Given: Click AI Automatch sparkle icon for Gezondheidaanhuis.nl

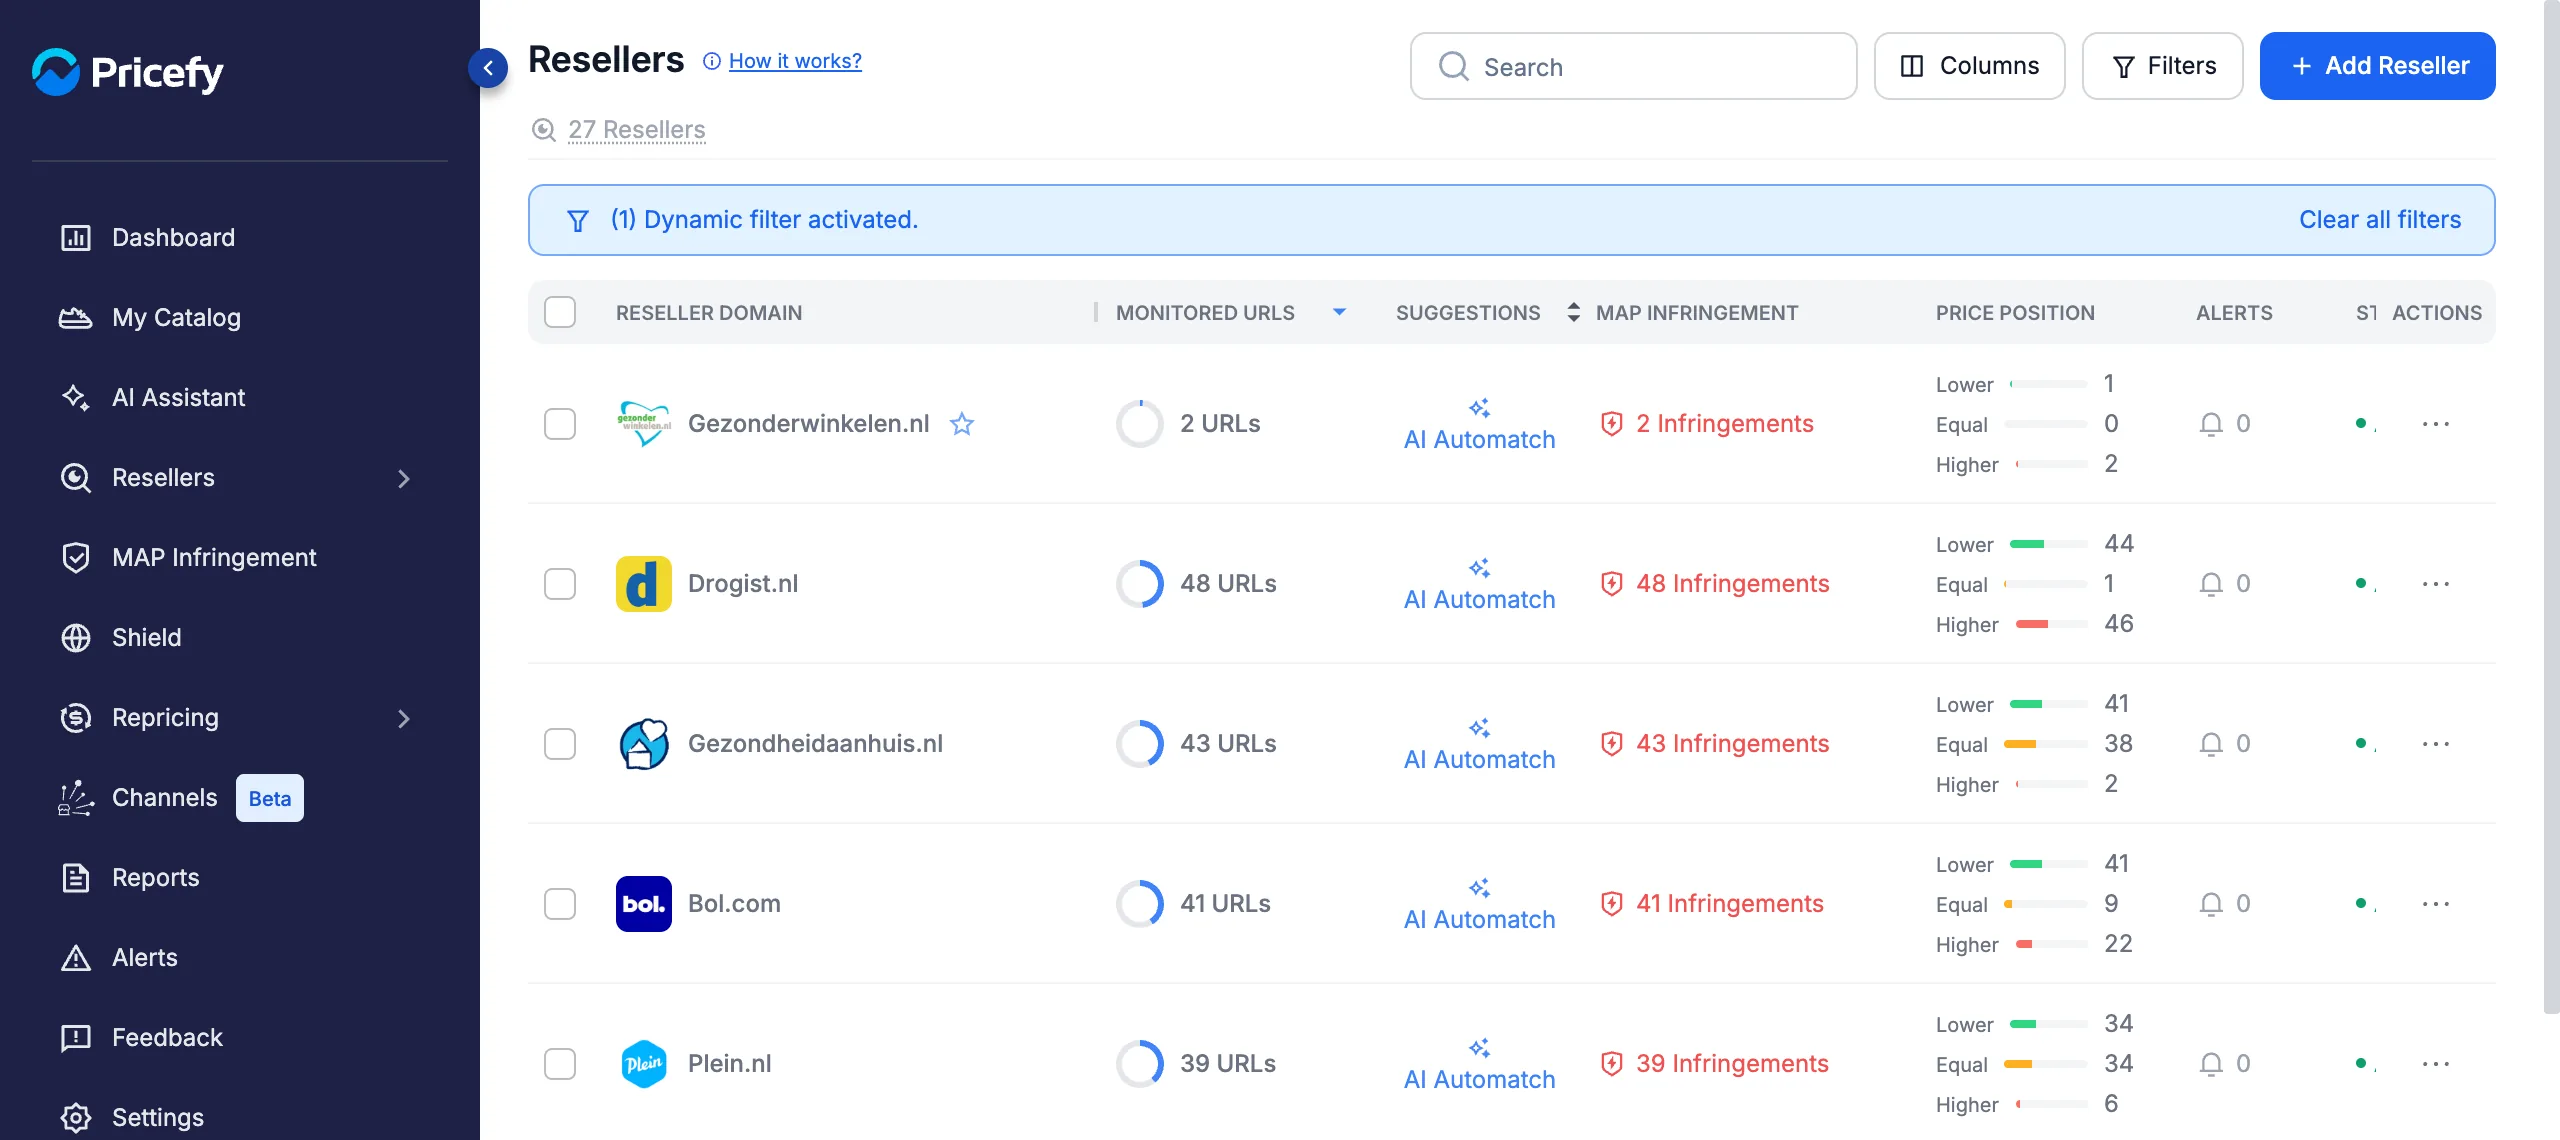Looking at the screenshot, I should click(1479, 727).
